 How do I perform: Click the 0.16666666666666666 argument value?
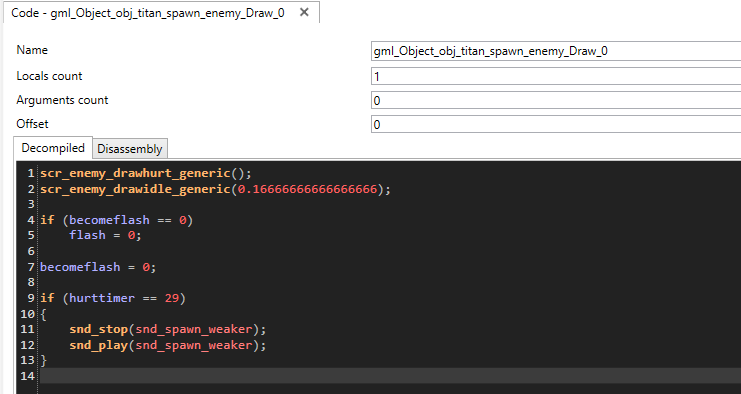(x=307, y=189)
